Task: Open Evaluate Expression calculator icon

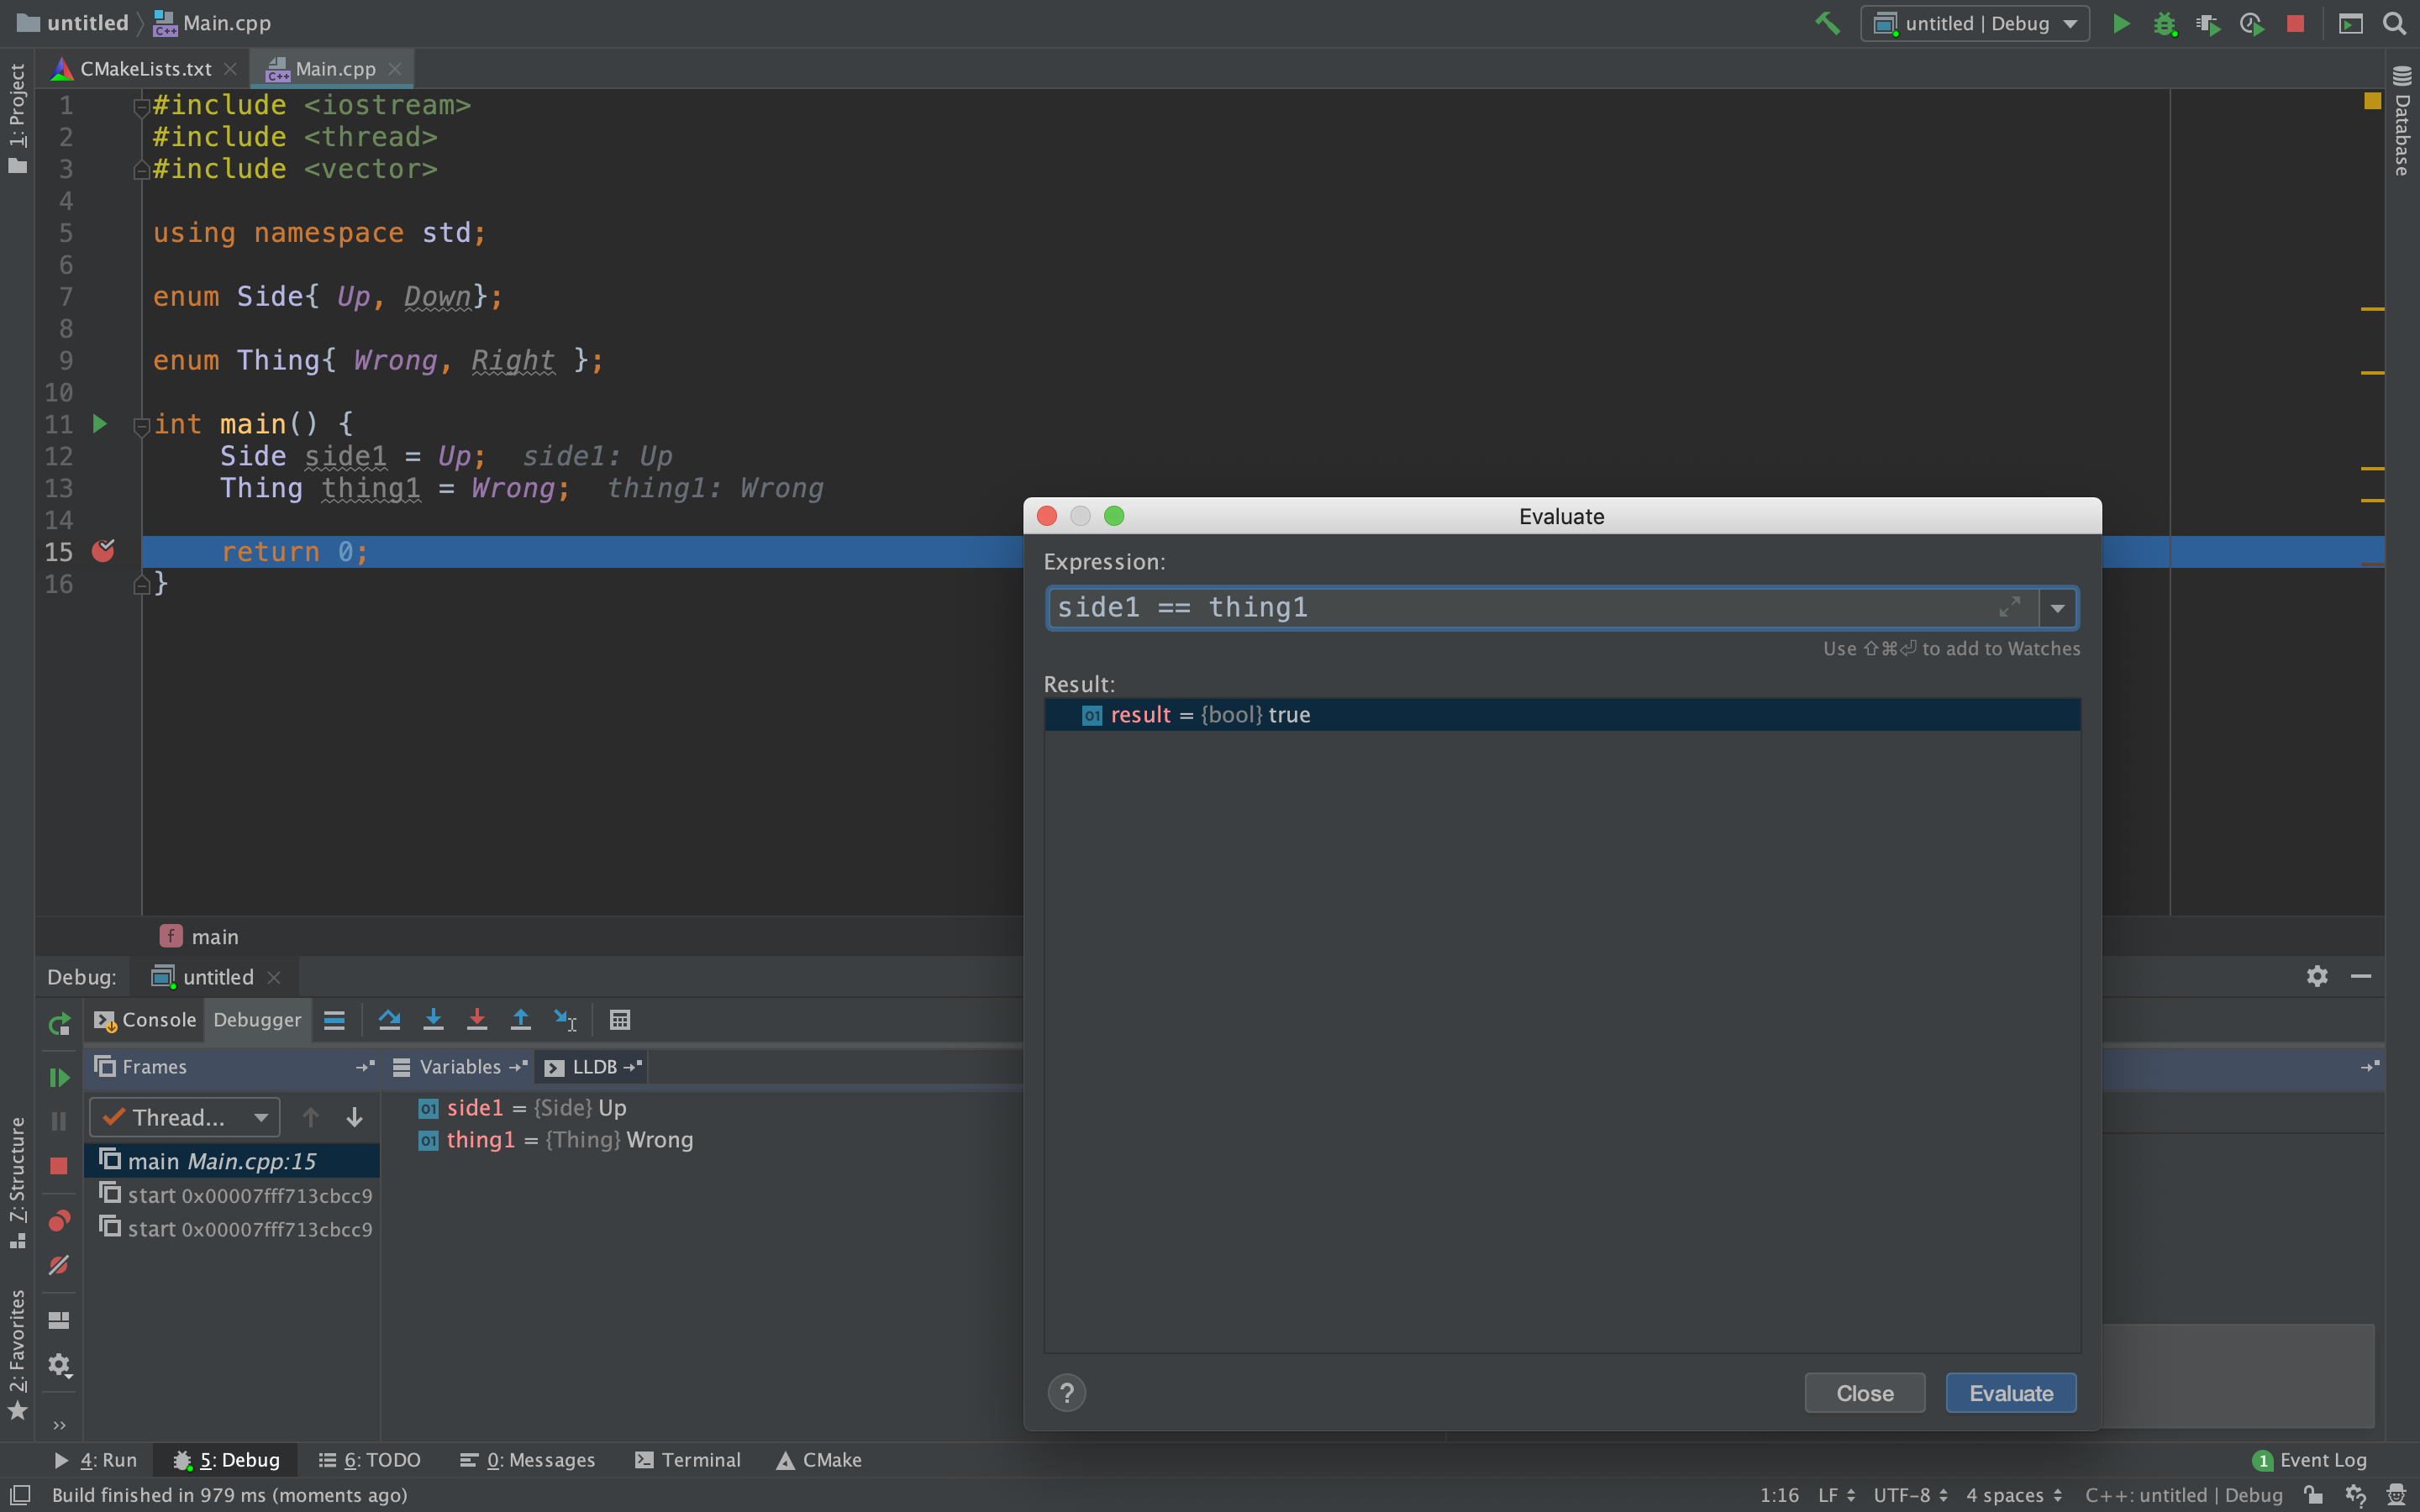Action: pyautogui.click(x=620, y=1020)
